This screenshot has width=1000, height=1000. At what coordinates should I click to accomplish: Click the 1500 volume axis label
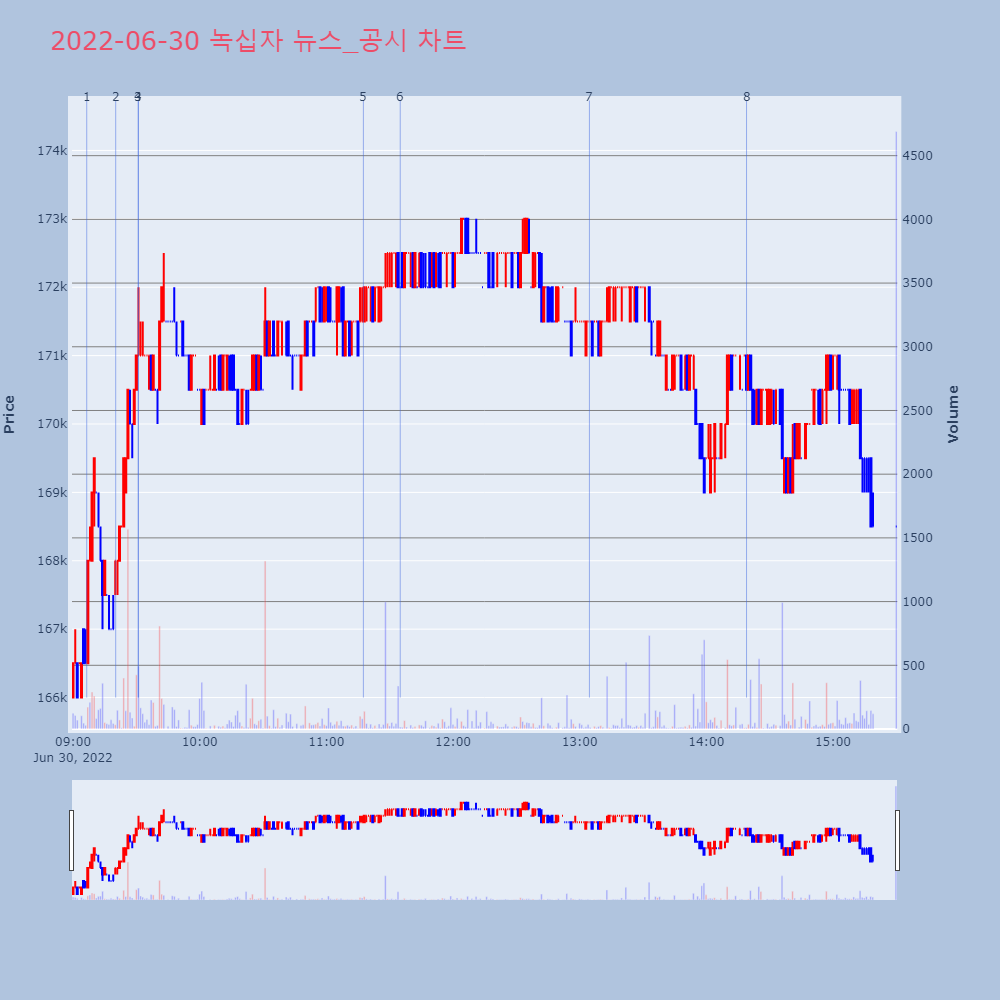click(917, 538)
